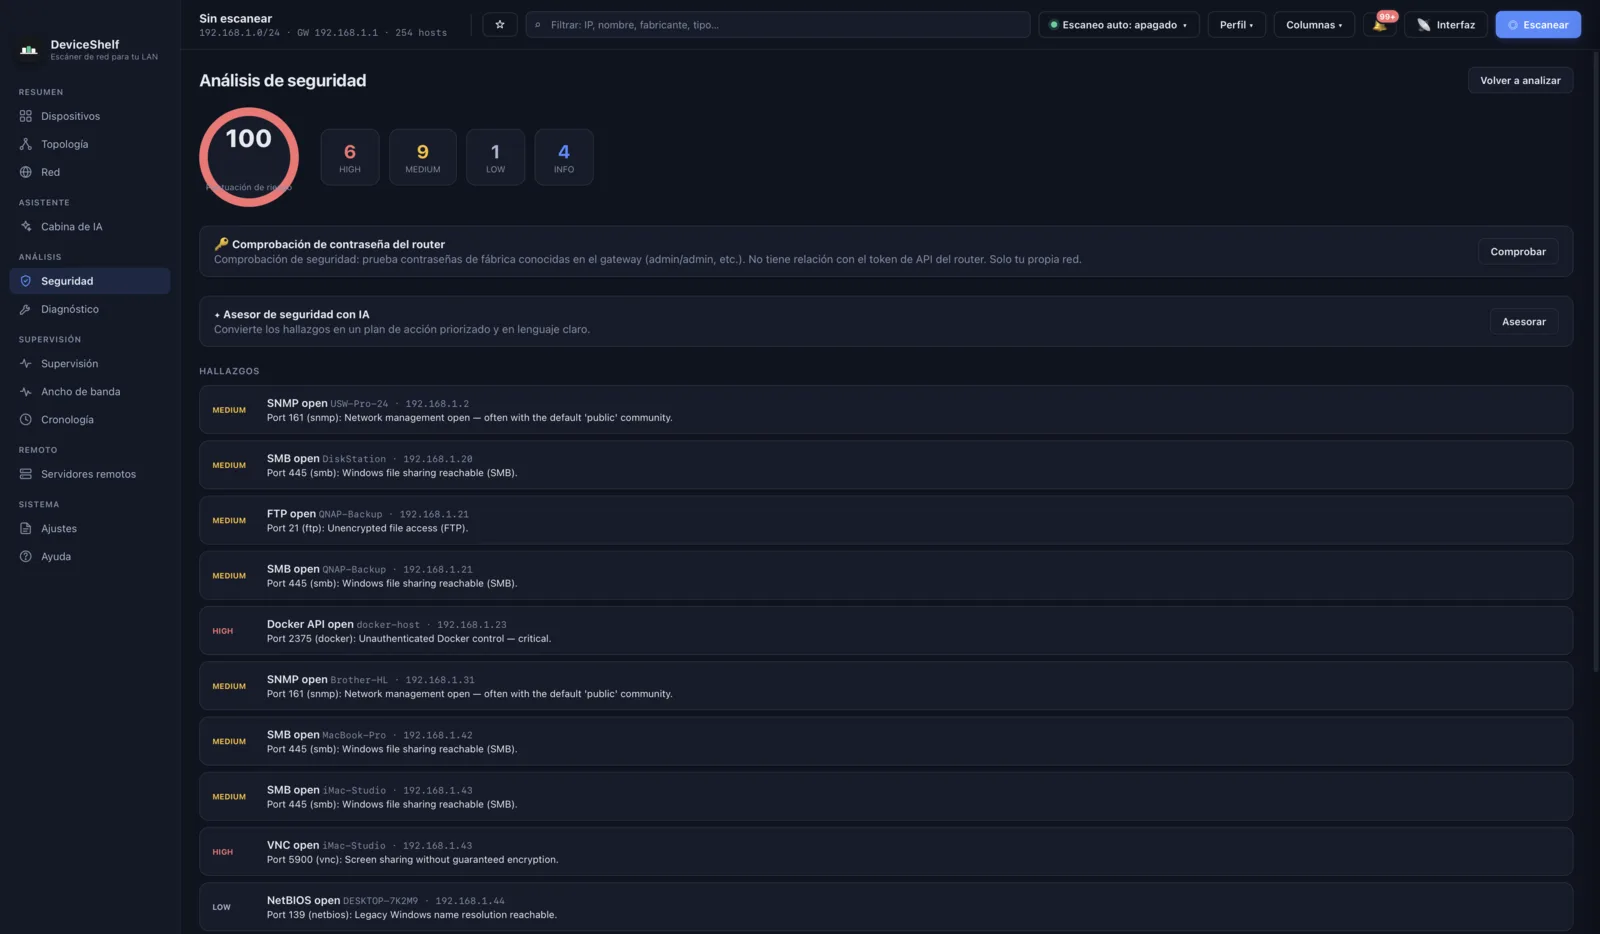
Task: Click the Seguridad shield icon
Action: (26, 281)
